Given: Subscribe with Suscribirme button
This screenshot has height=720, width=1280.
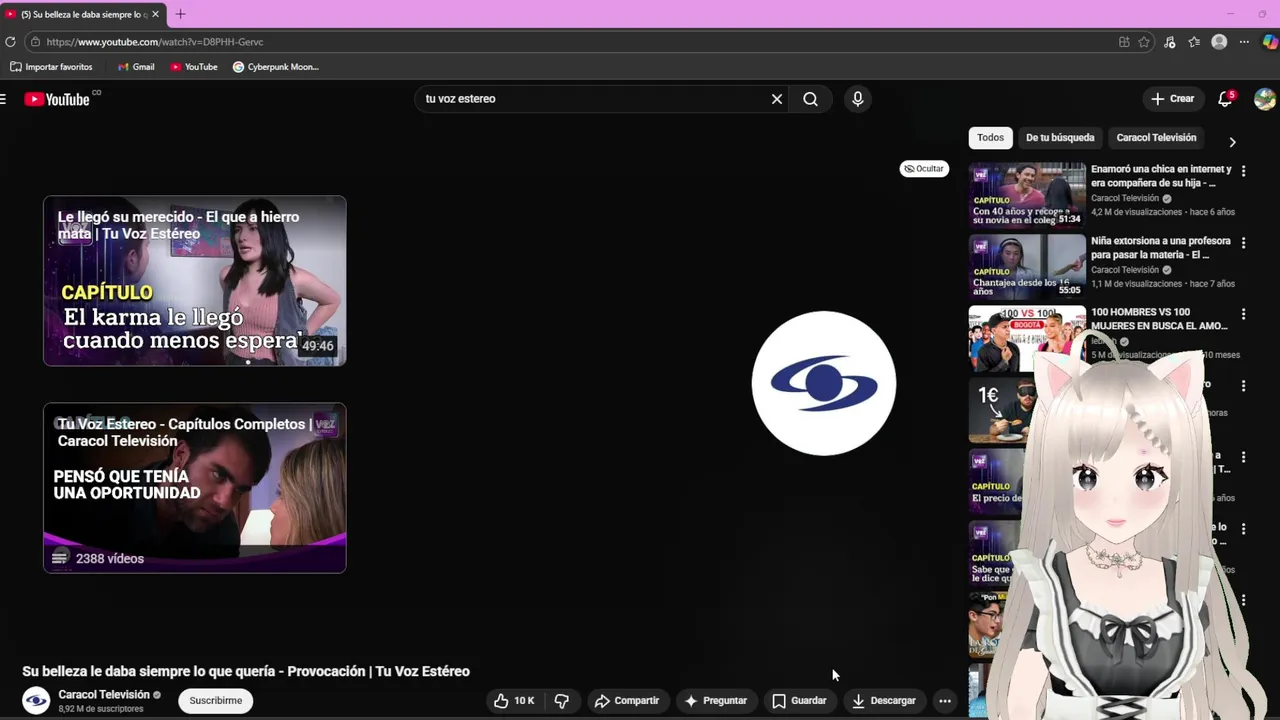Looking at the screenshot, I should [216, 701].
